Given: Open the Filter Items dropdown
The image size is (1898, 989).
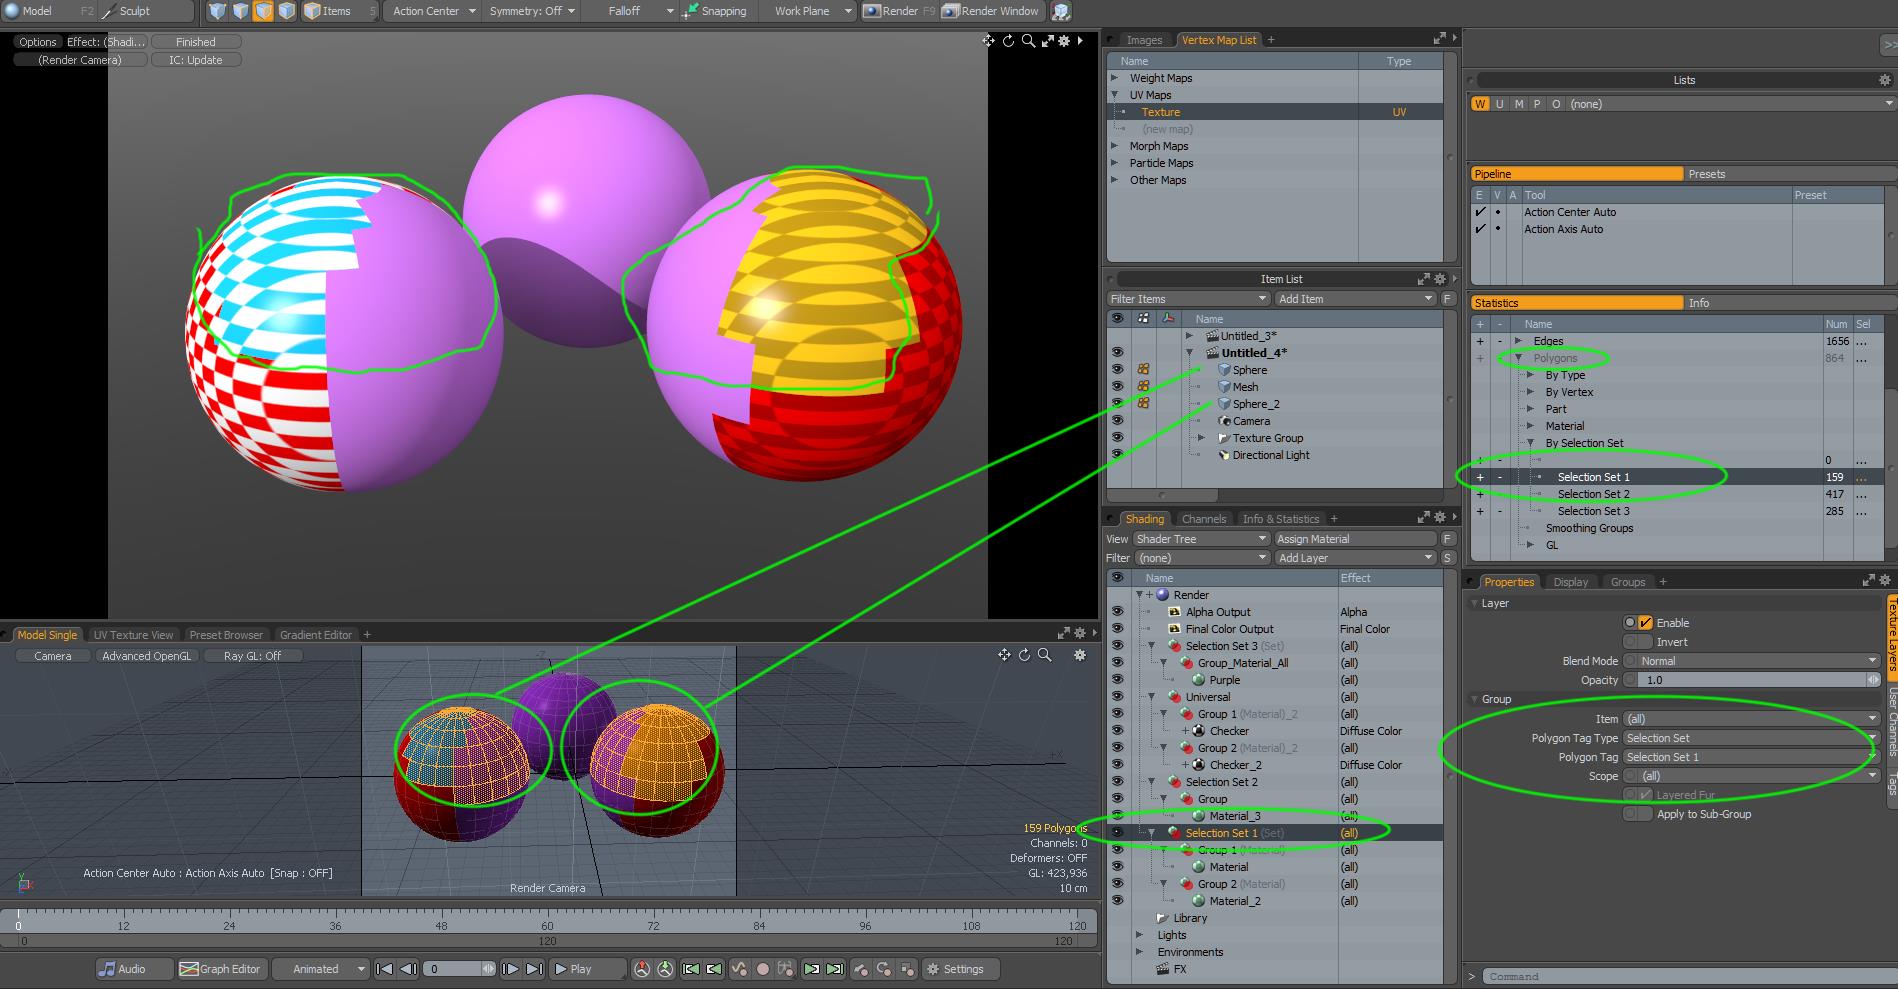Looking at the screenshot, I should coord(1188,299).
